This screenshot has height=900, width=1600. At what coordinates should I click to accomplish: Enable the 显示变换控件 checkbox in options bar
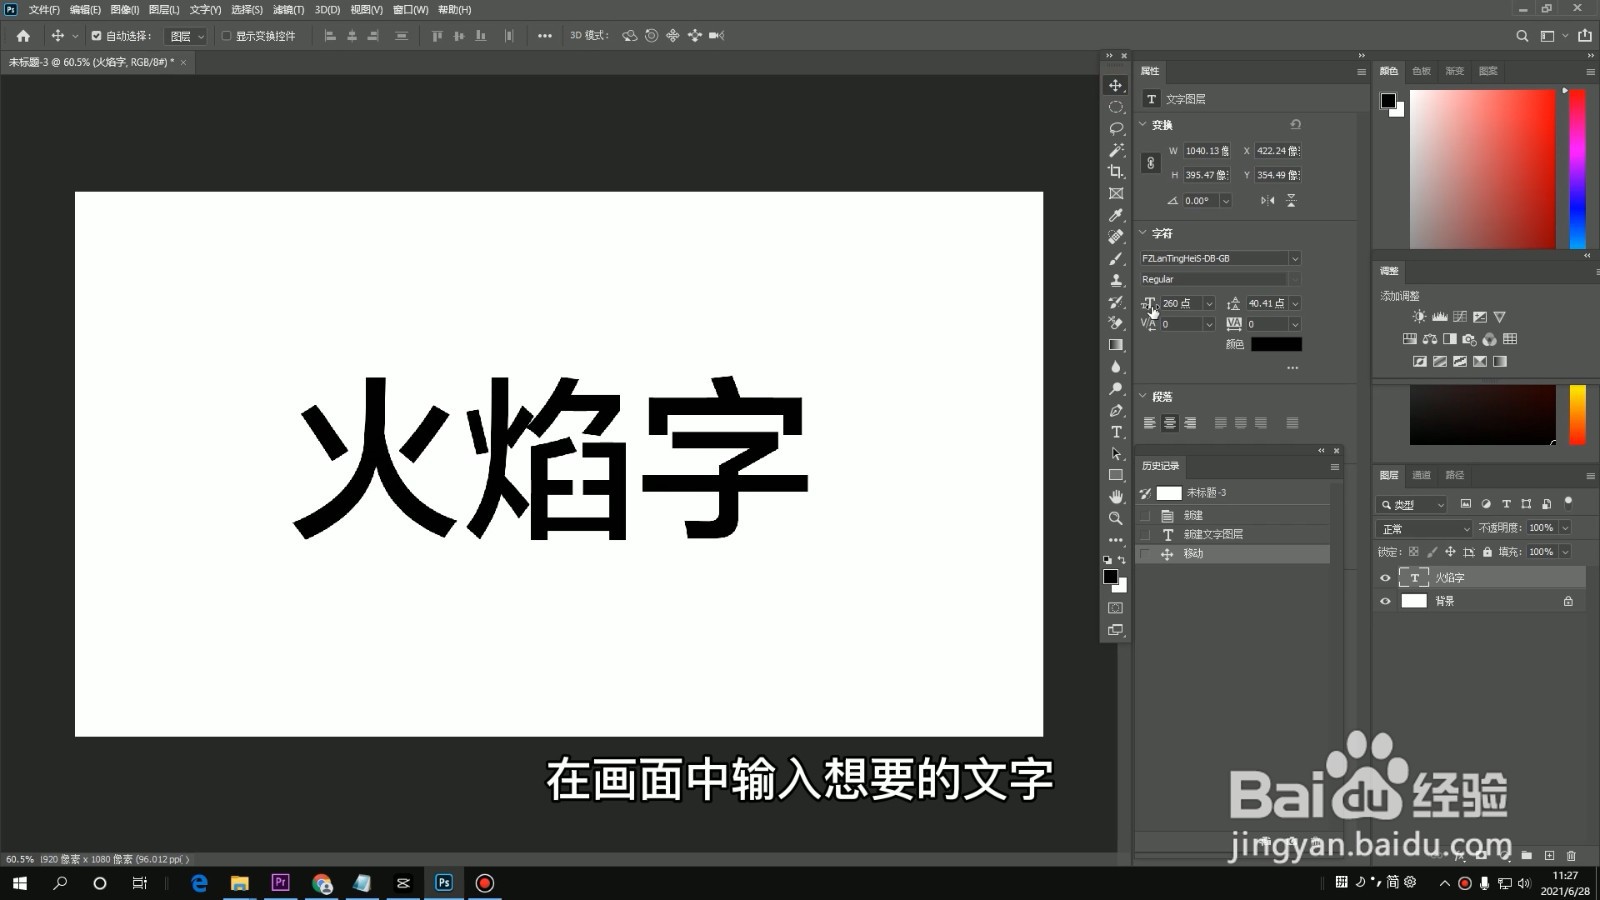click(x=228, y=36)
